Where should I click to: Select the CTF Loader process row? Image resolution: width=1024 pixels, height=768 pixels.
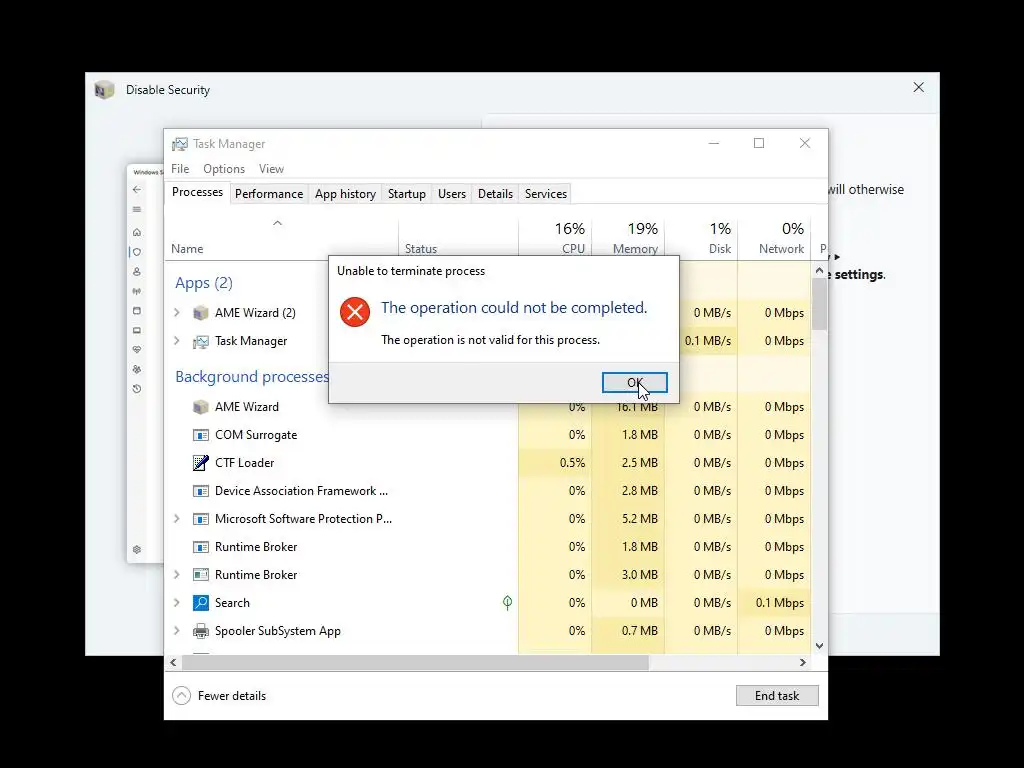coord(488,463)
